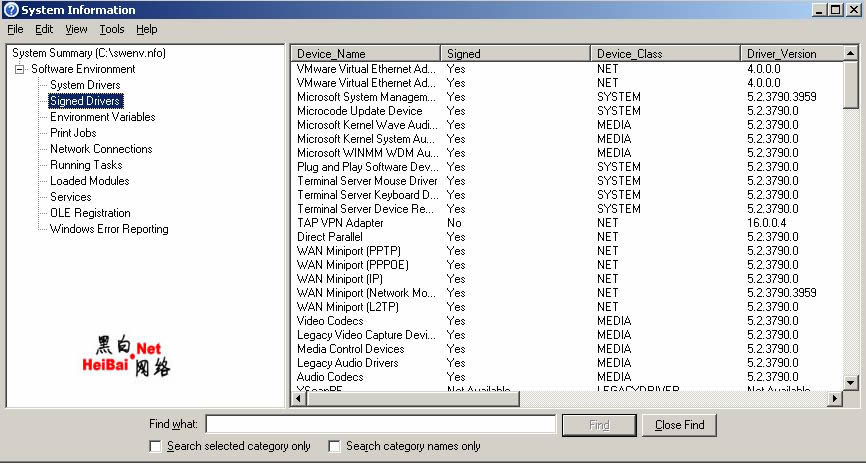Select Network Connections in the tree
866x464 pixels.
click(101, 149)
